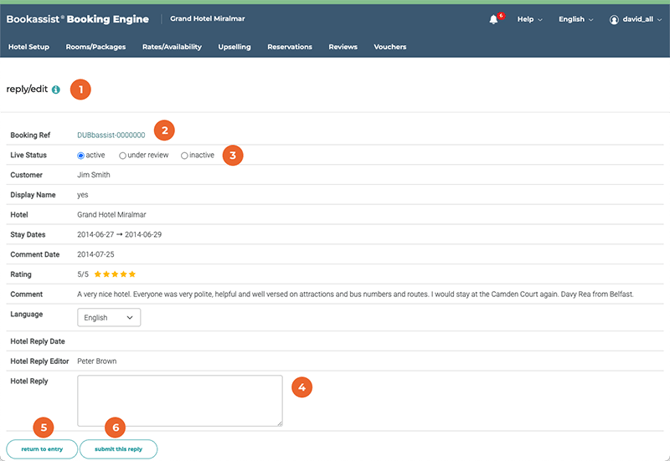
Task: Open the Vouchers menu
Action: (390, 47)
